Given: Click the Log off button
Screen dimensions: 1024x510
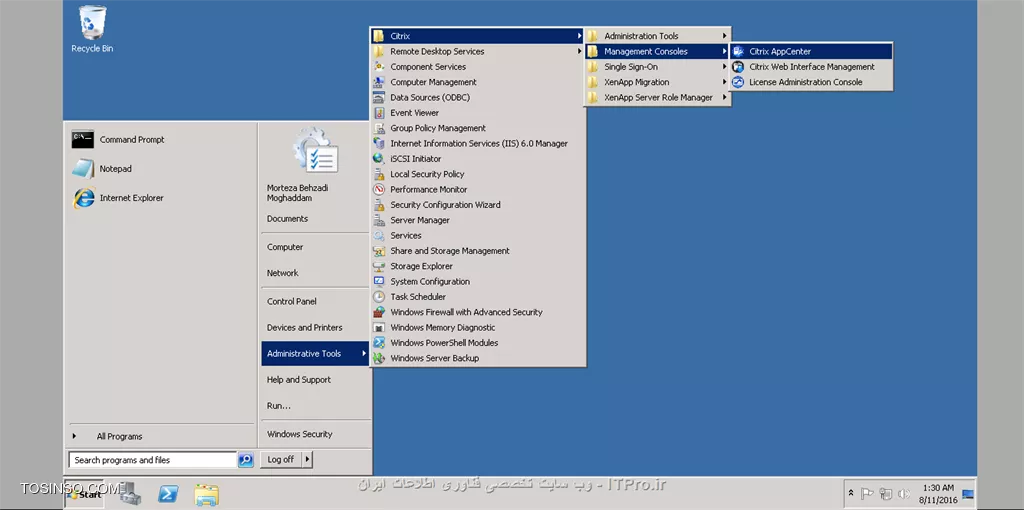Looking at the screenshot, I should (281, 460).
